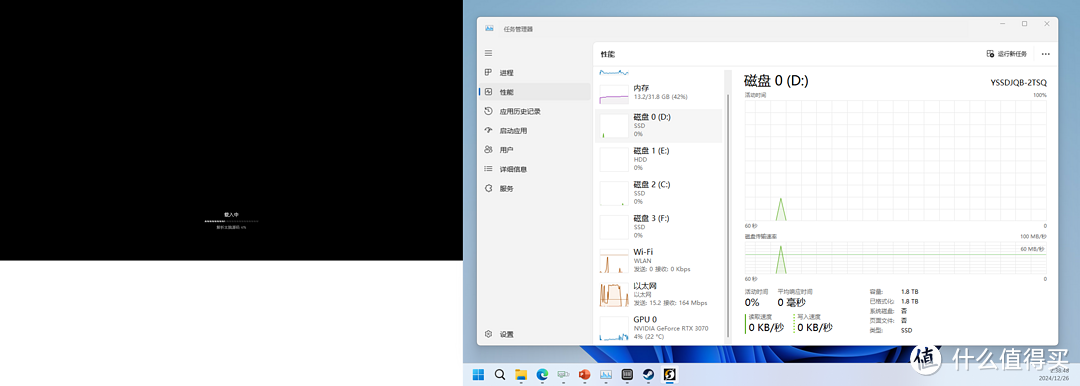Select 磁盘 3 (F:) SSD entry
The height and width of the screenshot is (386, 1080).
point(658,227)
